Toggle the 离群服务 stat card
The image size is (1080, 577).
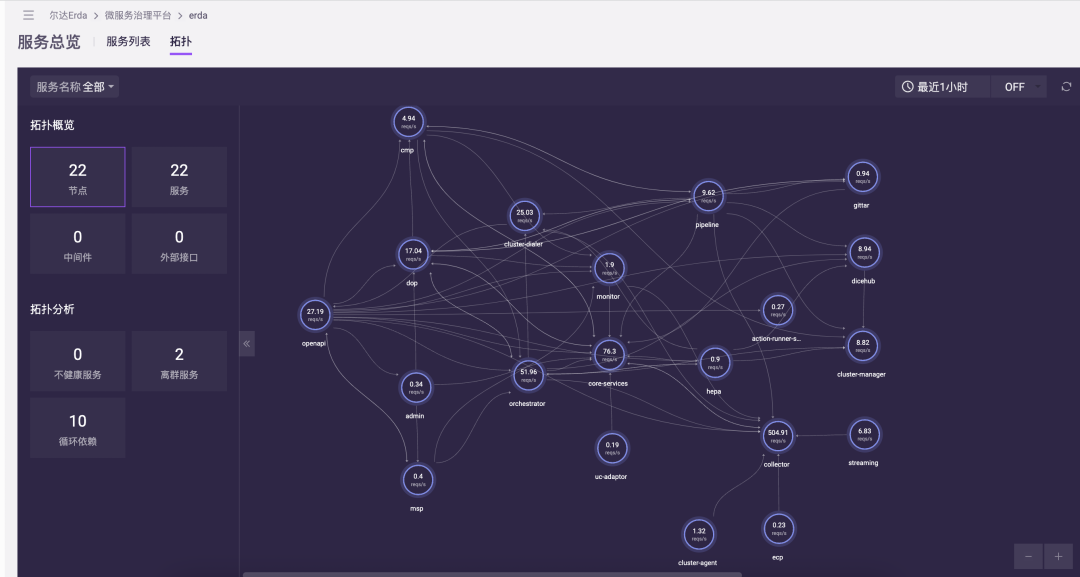[x=179, y=361]
